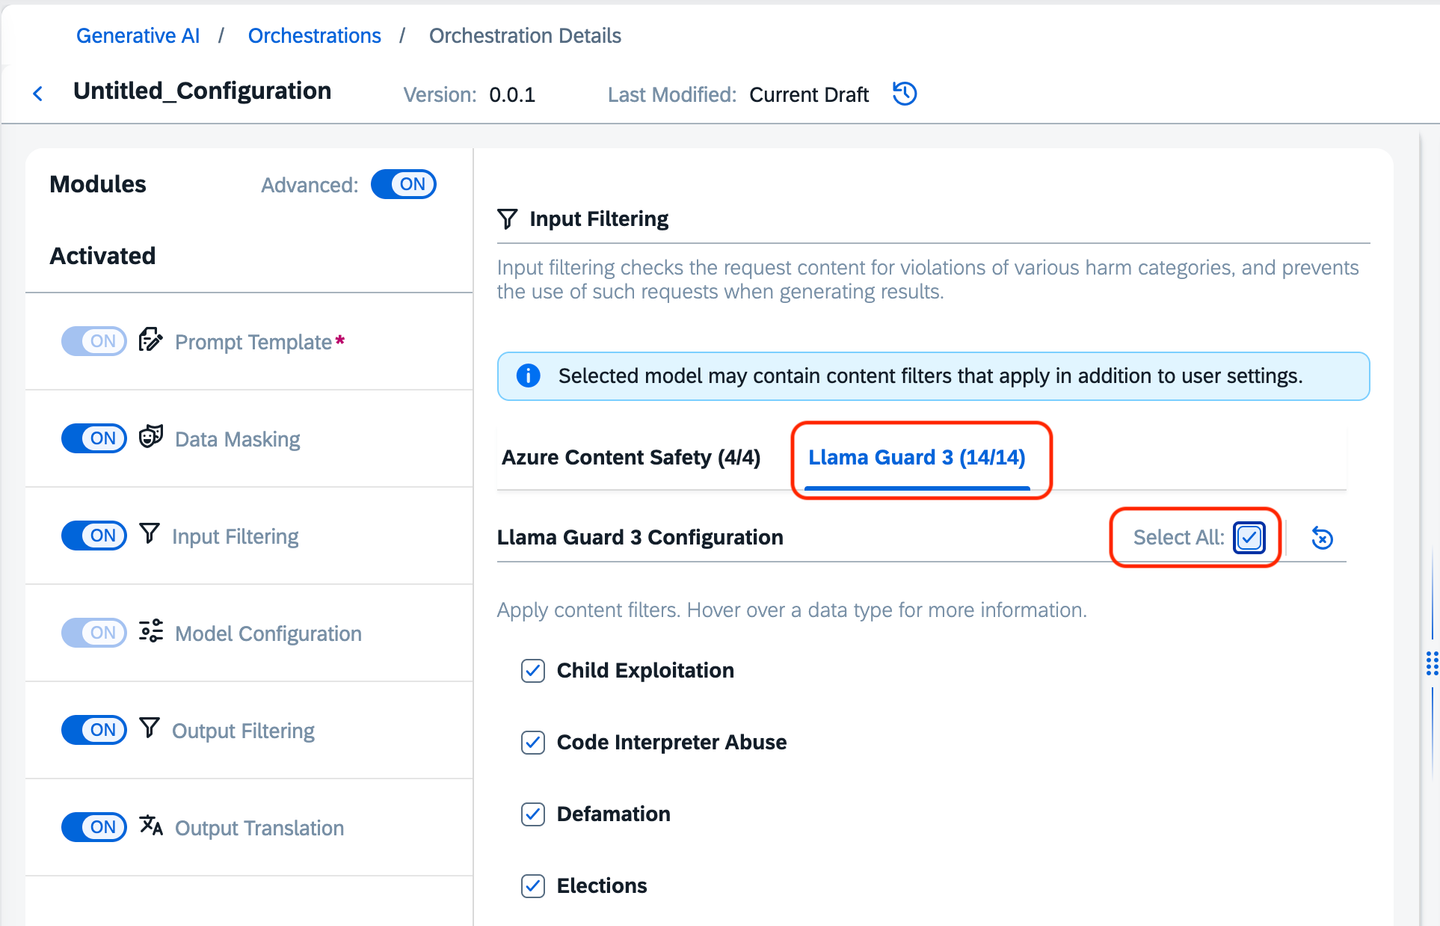
Task: Click the Activated section label
Action: [103, 256]
